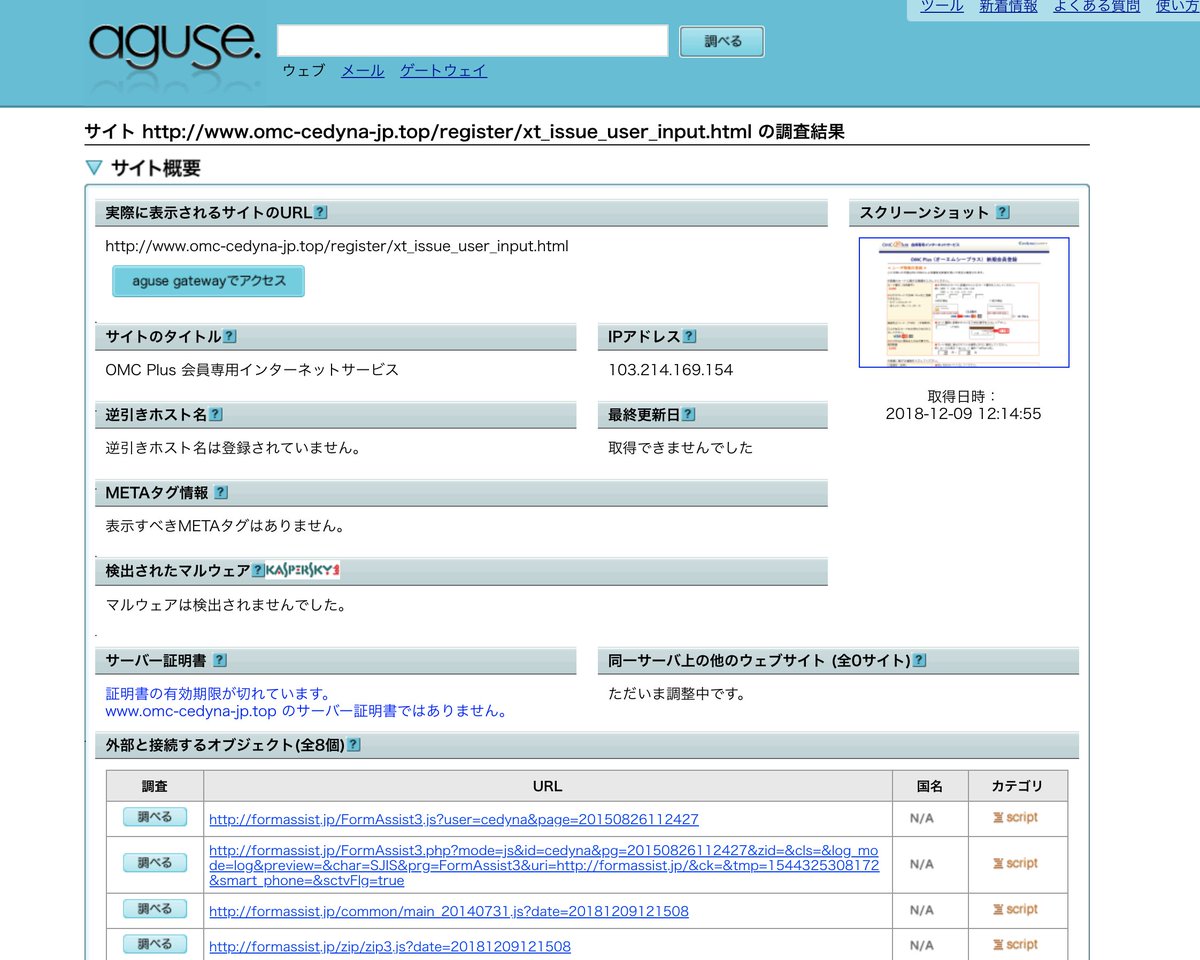Screen dimensions: 1200x960
Task: Click the site title OMC Plus 会員専用インターネットサービス
Action: (252, 370)
